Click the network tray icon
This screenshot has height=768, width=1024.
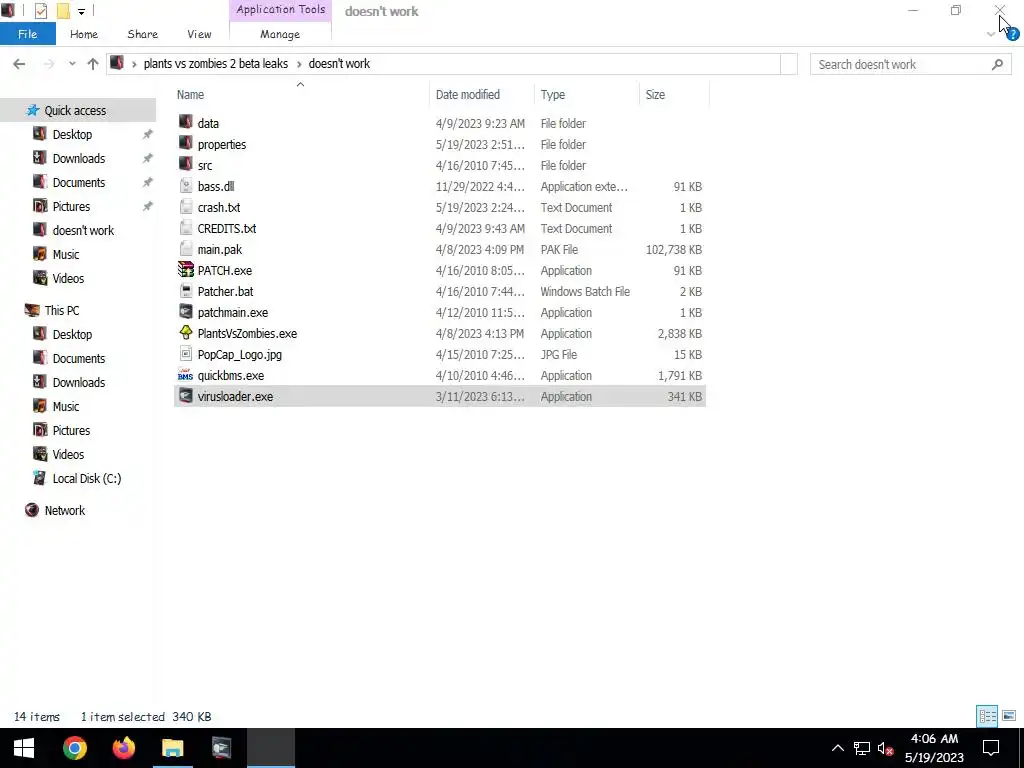(x=861, y=748)
